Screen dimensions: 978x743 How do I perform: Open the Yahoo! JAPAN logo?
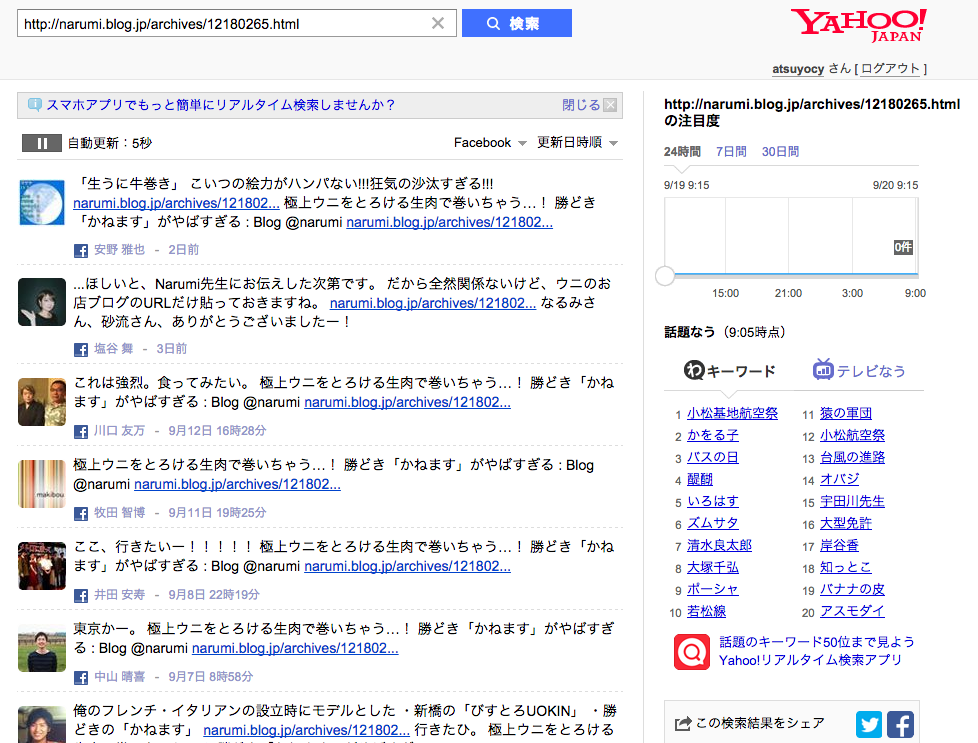[859, 25]
